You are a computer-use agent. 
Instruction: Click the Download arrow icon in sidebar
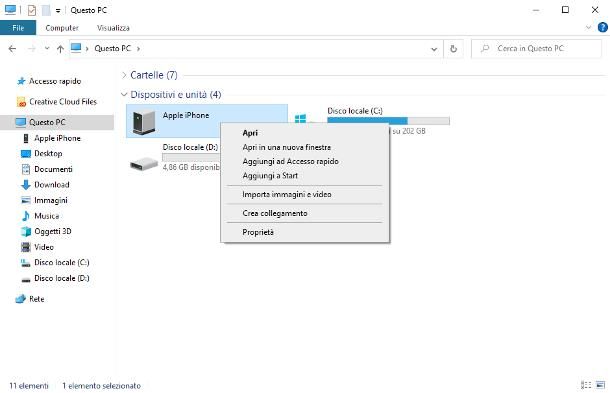tap(26, 185)
